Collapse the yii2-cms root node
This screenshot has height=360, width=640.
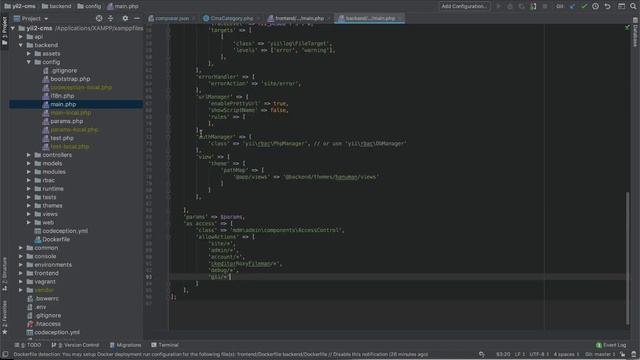13,28
